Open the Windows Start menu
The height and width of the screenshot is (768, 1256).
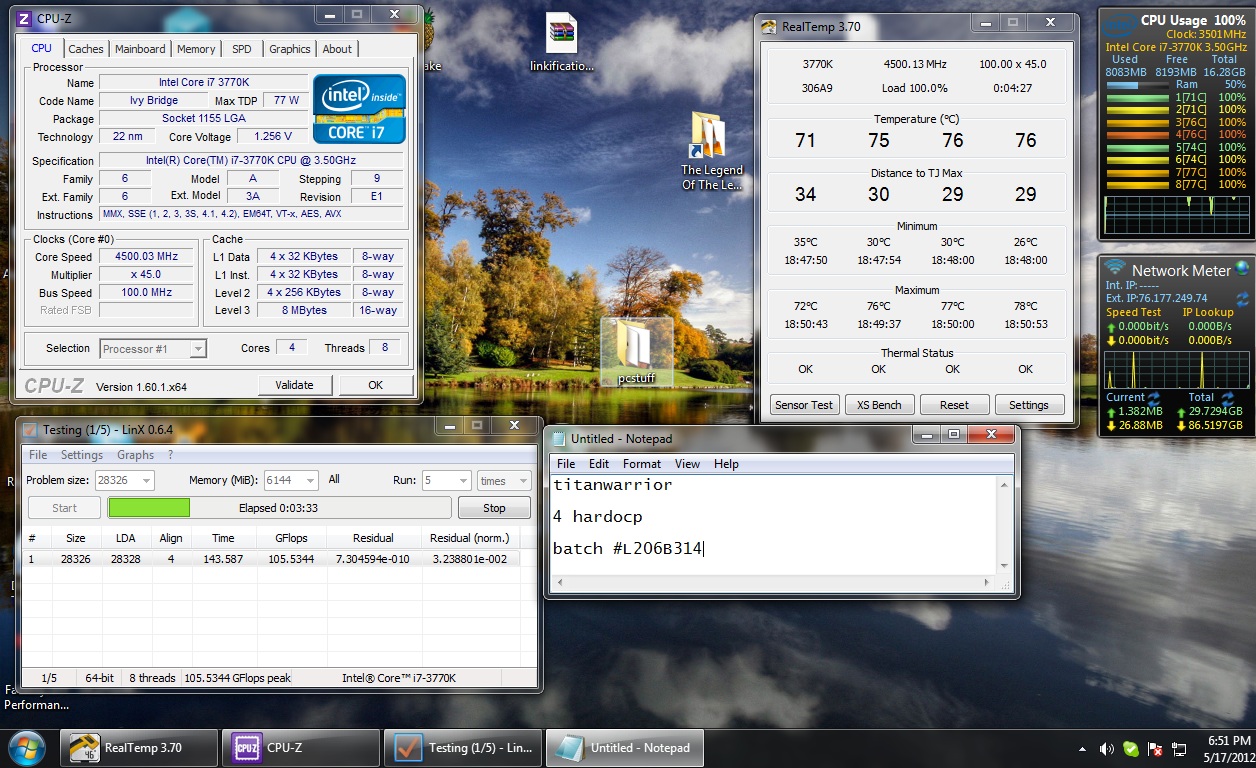coord(27,747)
